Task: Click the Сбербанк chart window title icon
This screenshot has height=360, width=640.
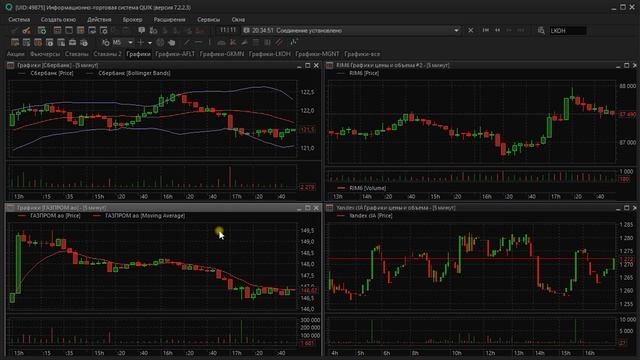Action: 11,65
